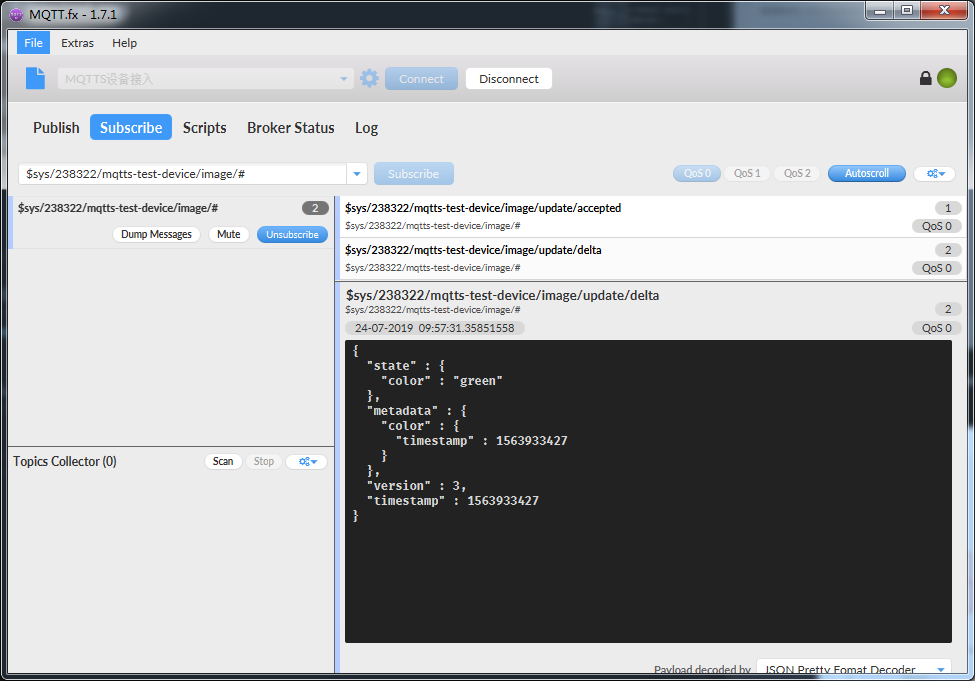Screen dimensions: 975x681
Task: Click the lock security icon
Action: pyautogui.click(x=925, y=78)
